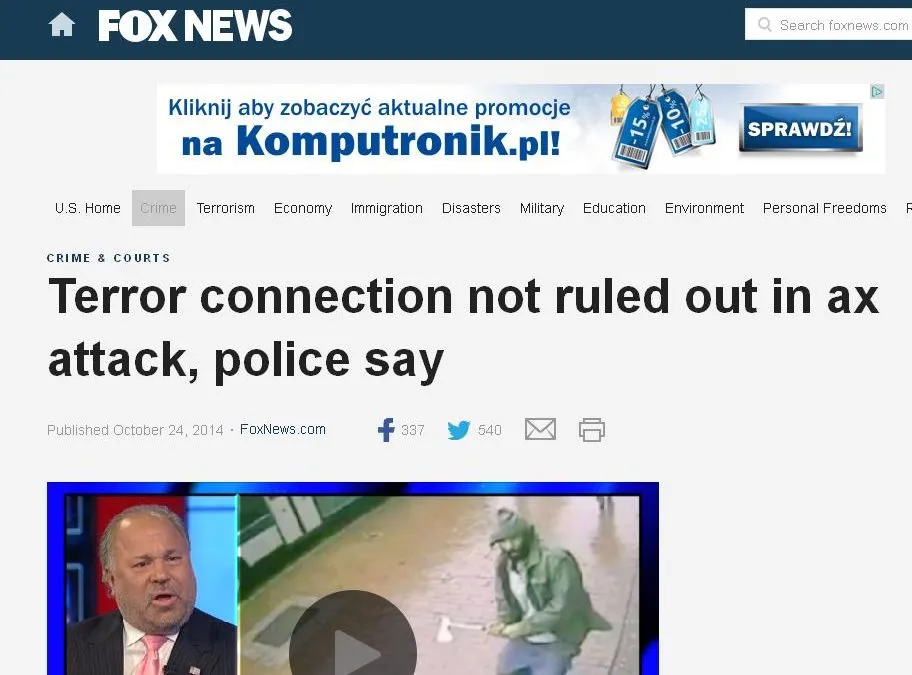Go to the Fox News home icon
This screenshot has height=675, width=912.
pyautogui.click(x=62, y=25)
